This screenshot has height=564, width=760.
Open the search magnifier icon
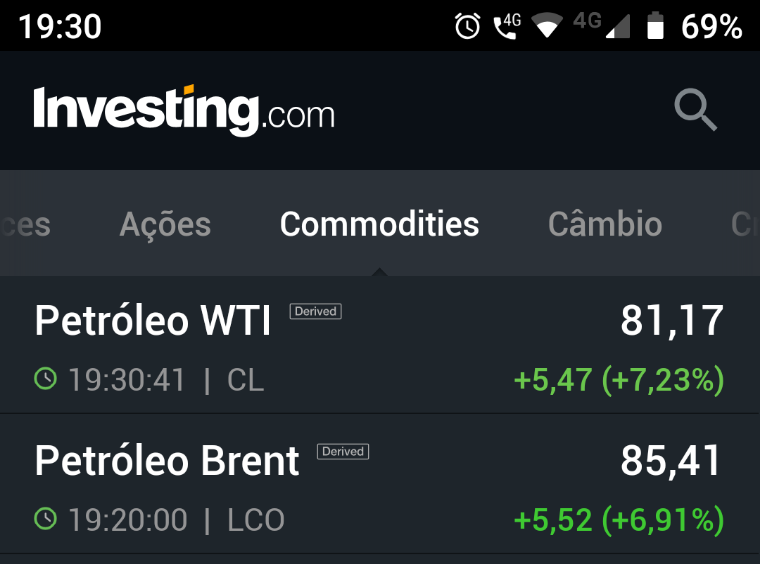coord(695,109)
